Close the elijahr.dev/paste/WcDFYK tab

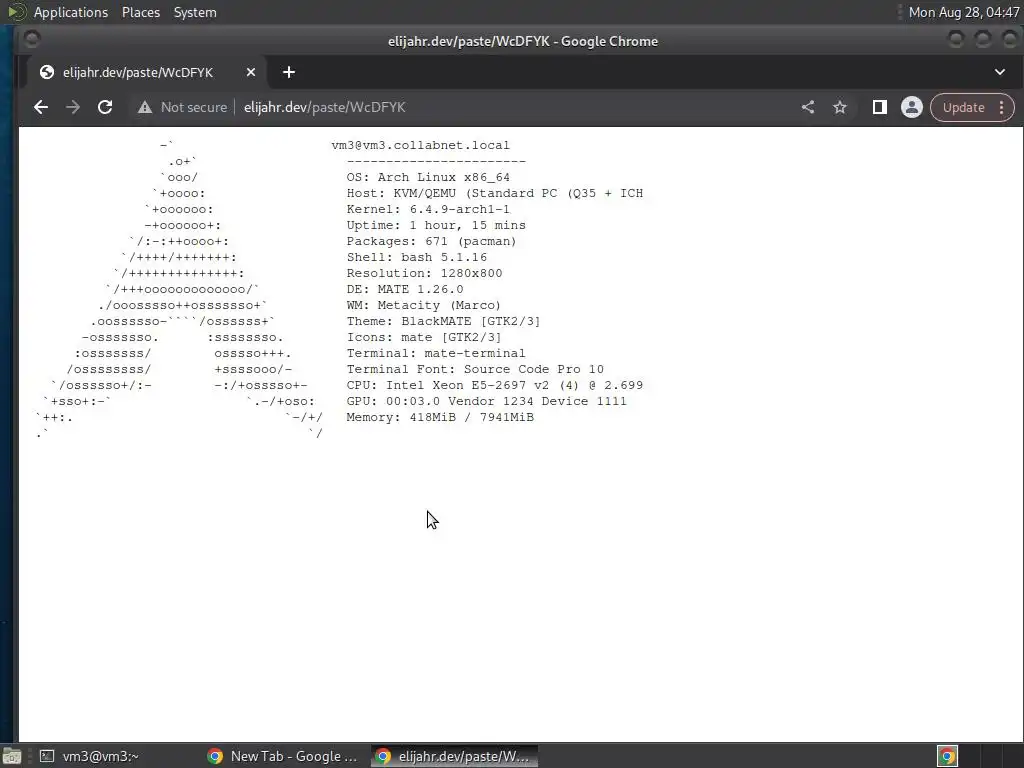(251, 72)
